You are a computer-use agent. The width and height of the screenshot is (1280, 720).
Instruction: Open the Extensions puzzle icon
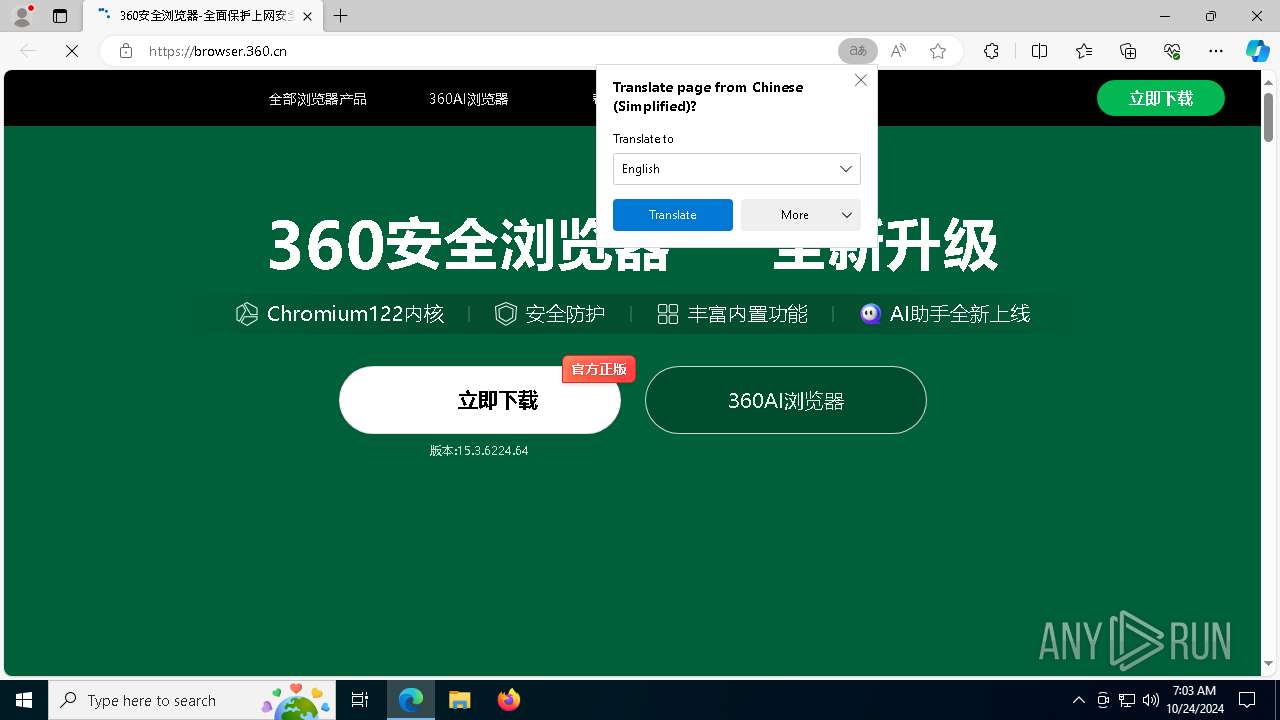(x=991, y=51)
